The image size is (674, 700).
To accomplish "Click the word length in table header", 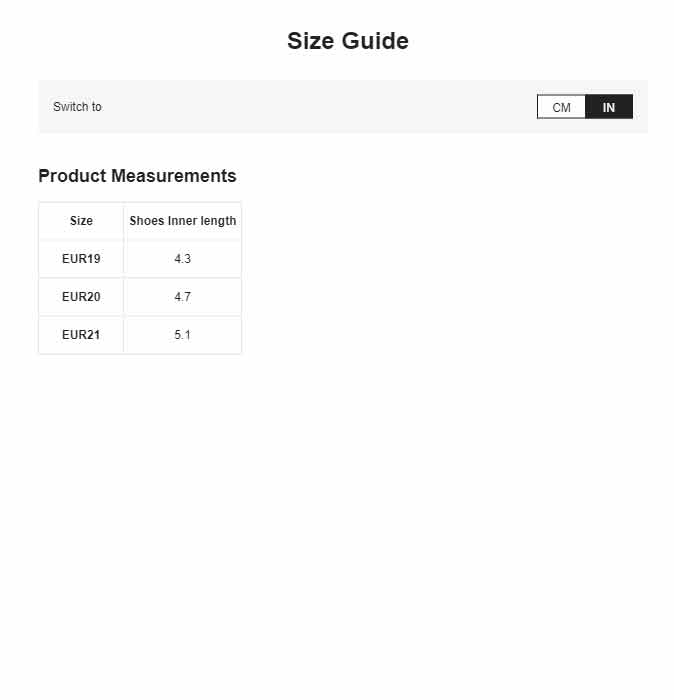I will [218, 221].
